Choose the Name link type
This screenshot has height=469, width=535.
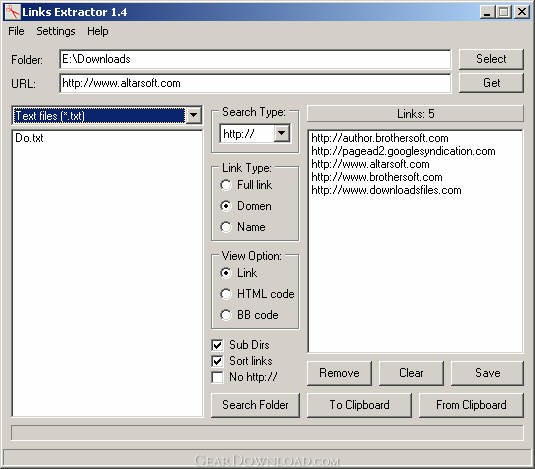[226, 227]
